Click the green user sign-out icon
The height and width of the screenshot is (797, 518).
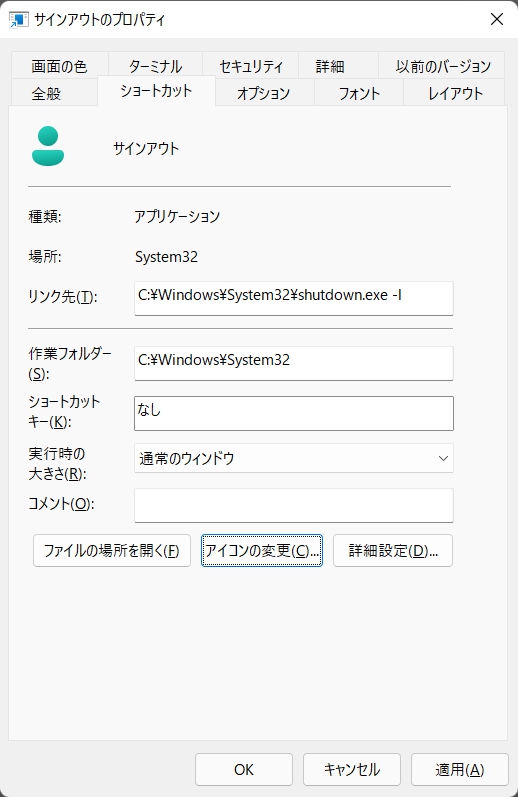[x=48, y=146]
